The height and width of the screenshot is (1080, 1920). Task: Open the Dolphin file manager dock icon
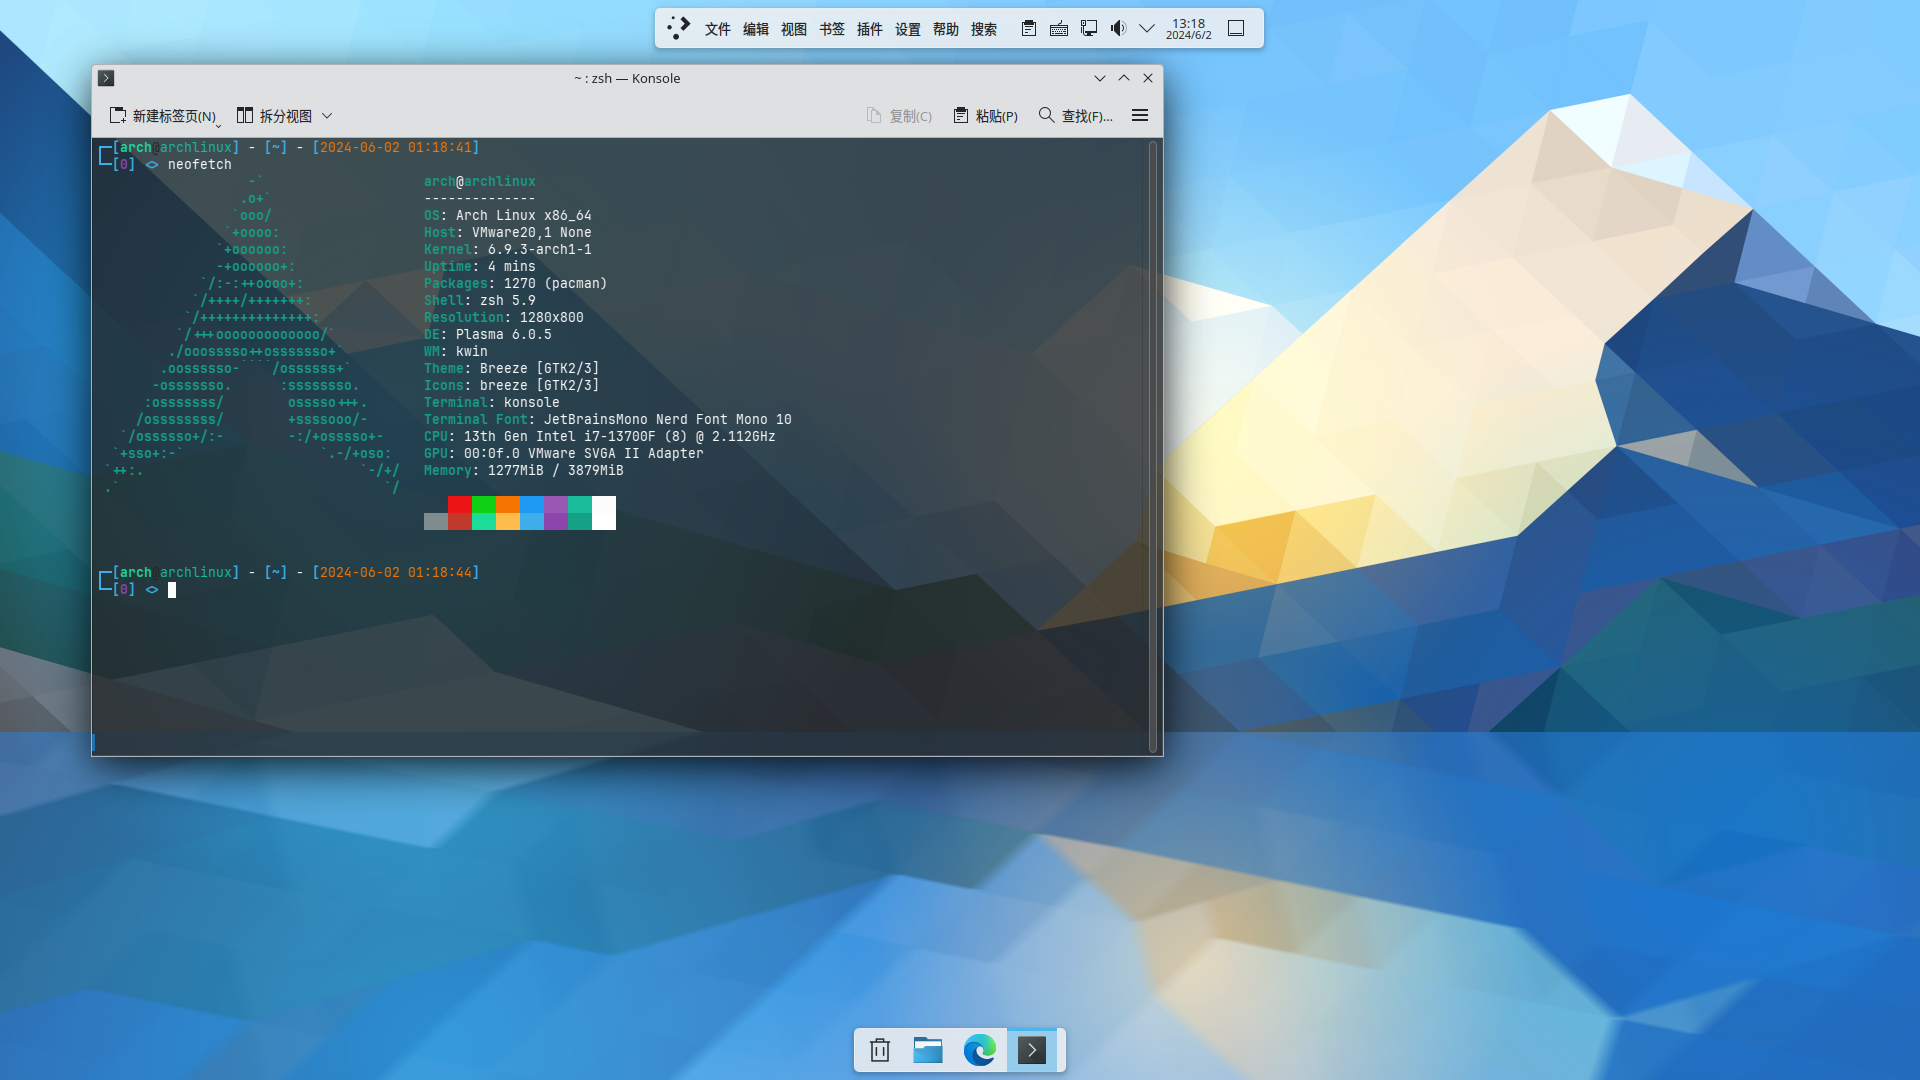pos(928,1050)
